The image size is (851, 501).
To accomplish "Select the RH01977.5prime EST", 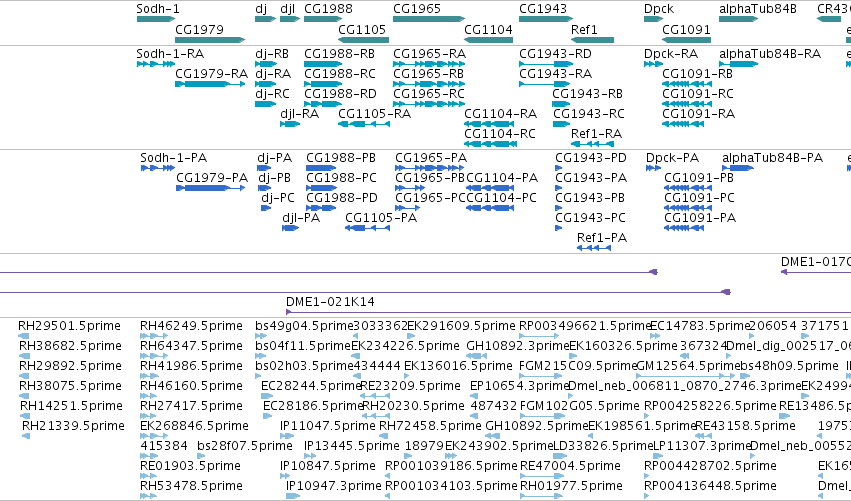I will pos(541,496).
